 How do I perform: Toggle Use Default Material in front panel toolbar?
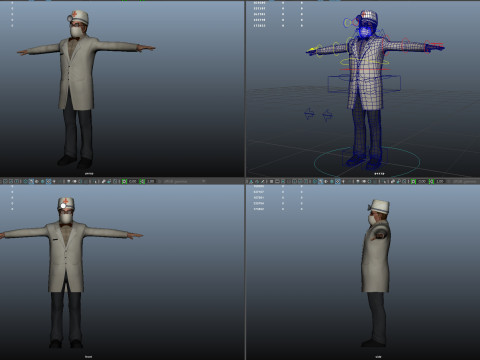point(37,181)
